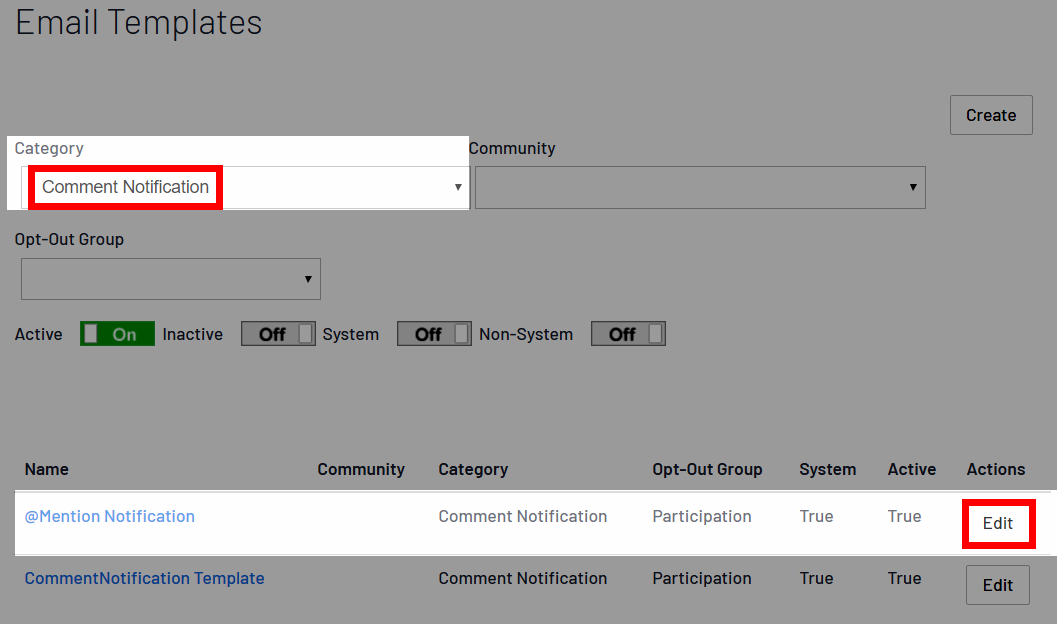Select Comment Notification category cell for CommentNotification Template row
Image resolution: width=1057 pixels, height=624 pixels.
click(x=522, y=578)
